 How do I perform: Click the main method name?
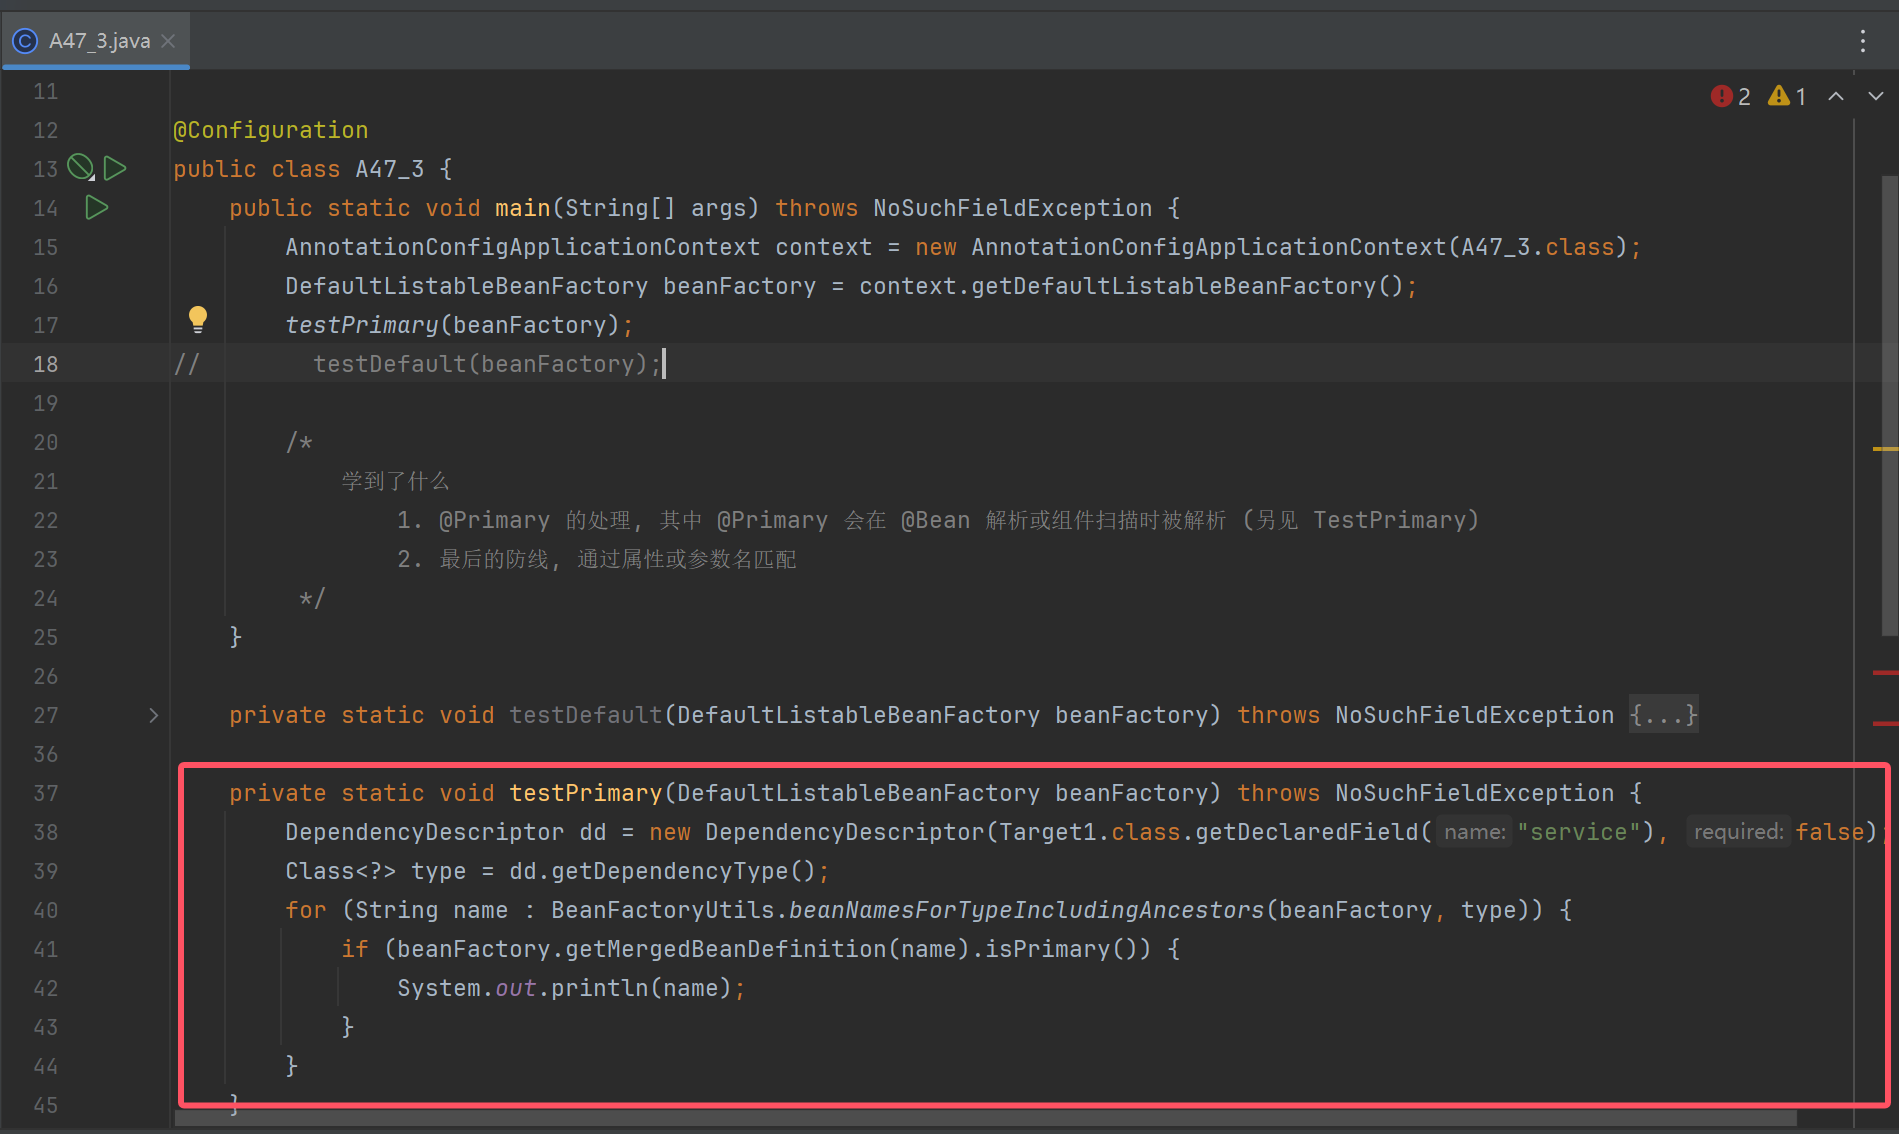coord(523,208)
